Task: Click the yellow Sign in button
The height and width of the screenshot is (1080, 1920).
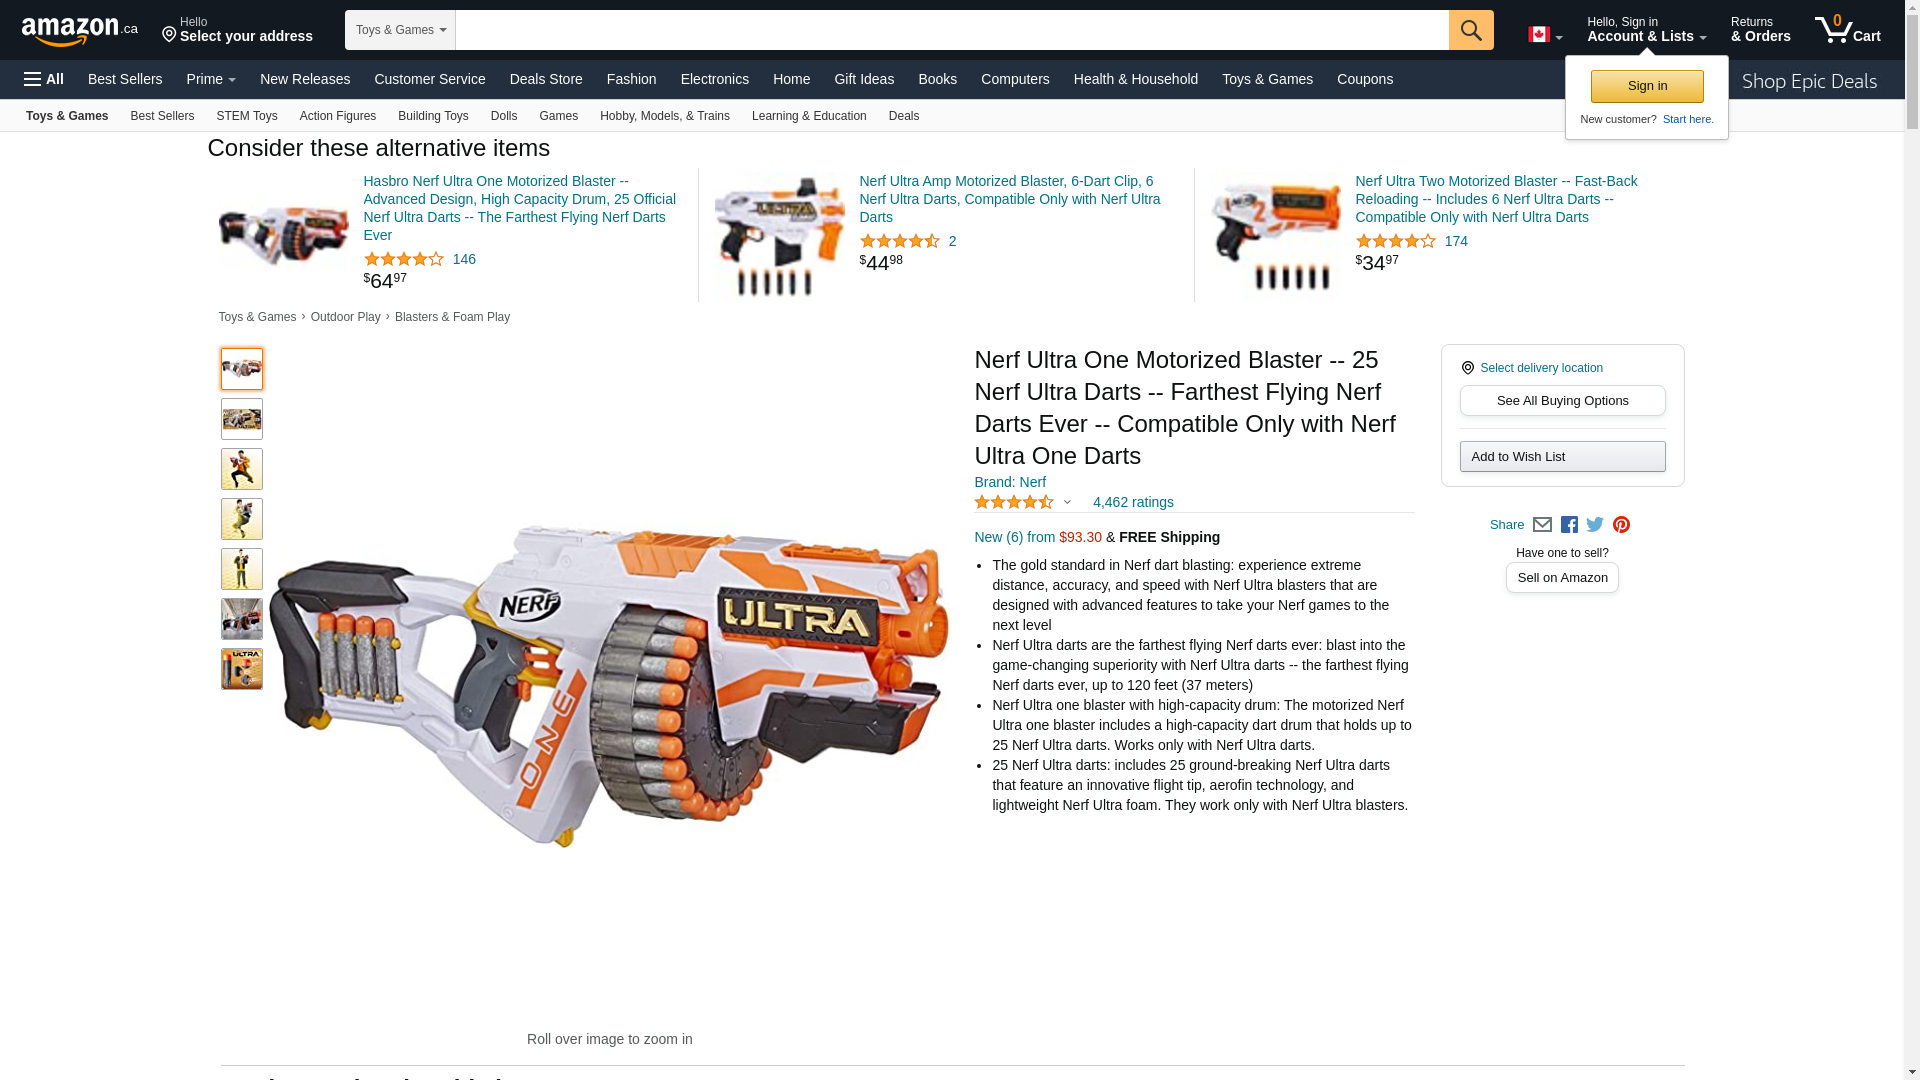Action: [x=1647, y=86]
